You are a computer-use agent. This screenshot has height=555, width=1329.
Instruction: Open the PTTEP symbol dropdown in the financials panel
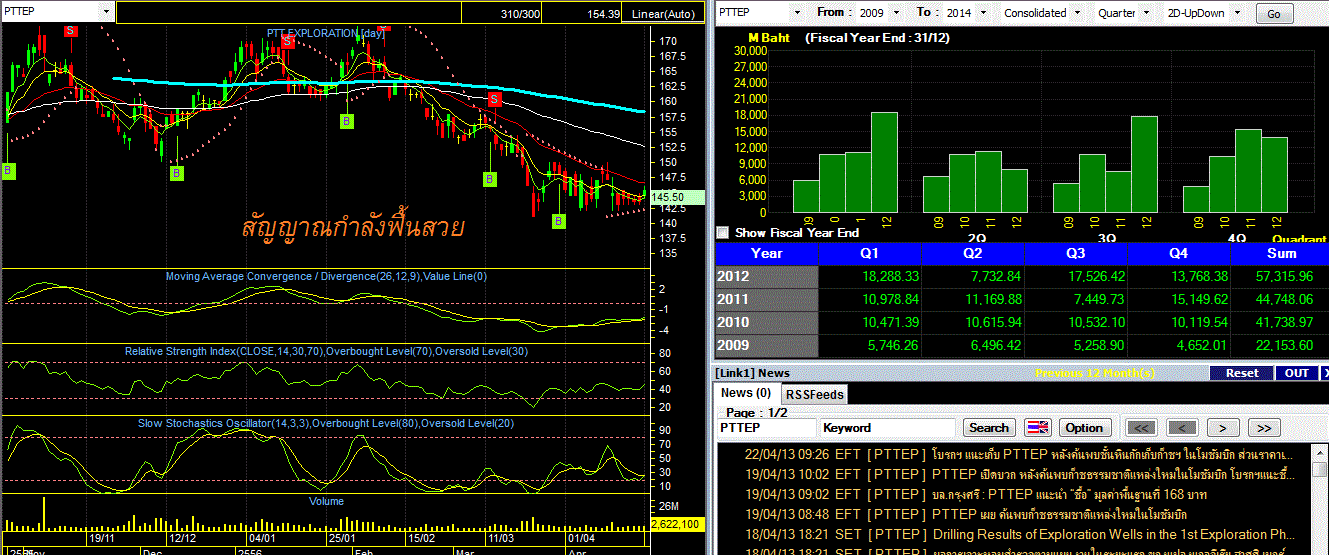796,13
